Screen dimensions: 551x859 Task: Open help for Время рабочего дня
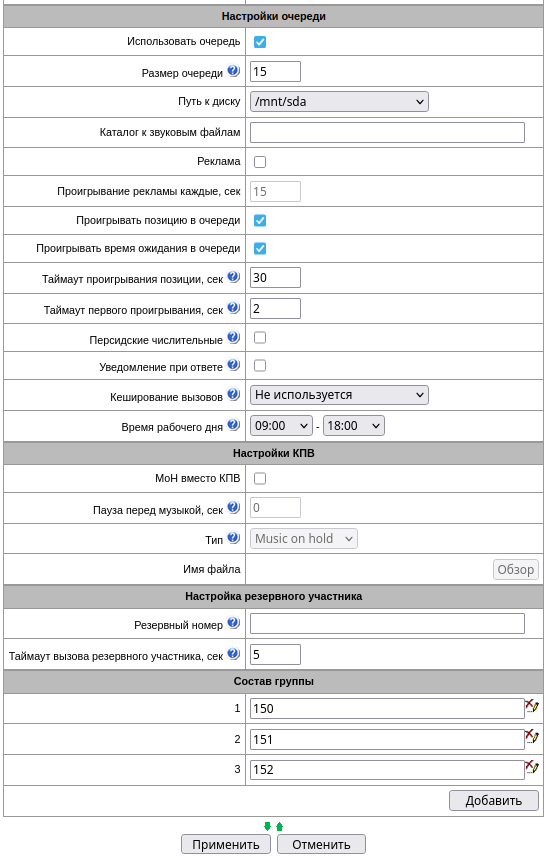pyautogui.click(x=233, y=426)
